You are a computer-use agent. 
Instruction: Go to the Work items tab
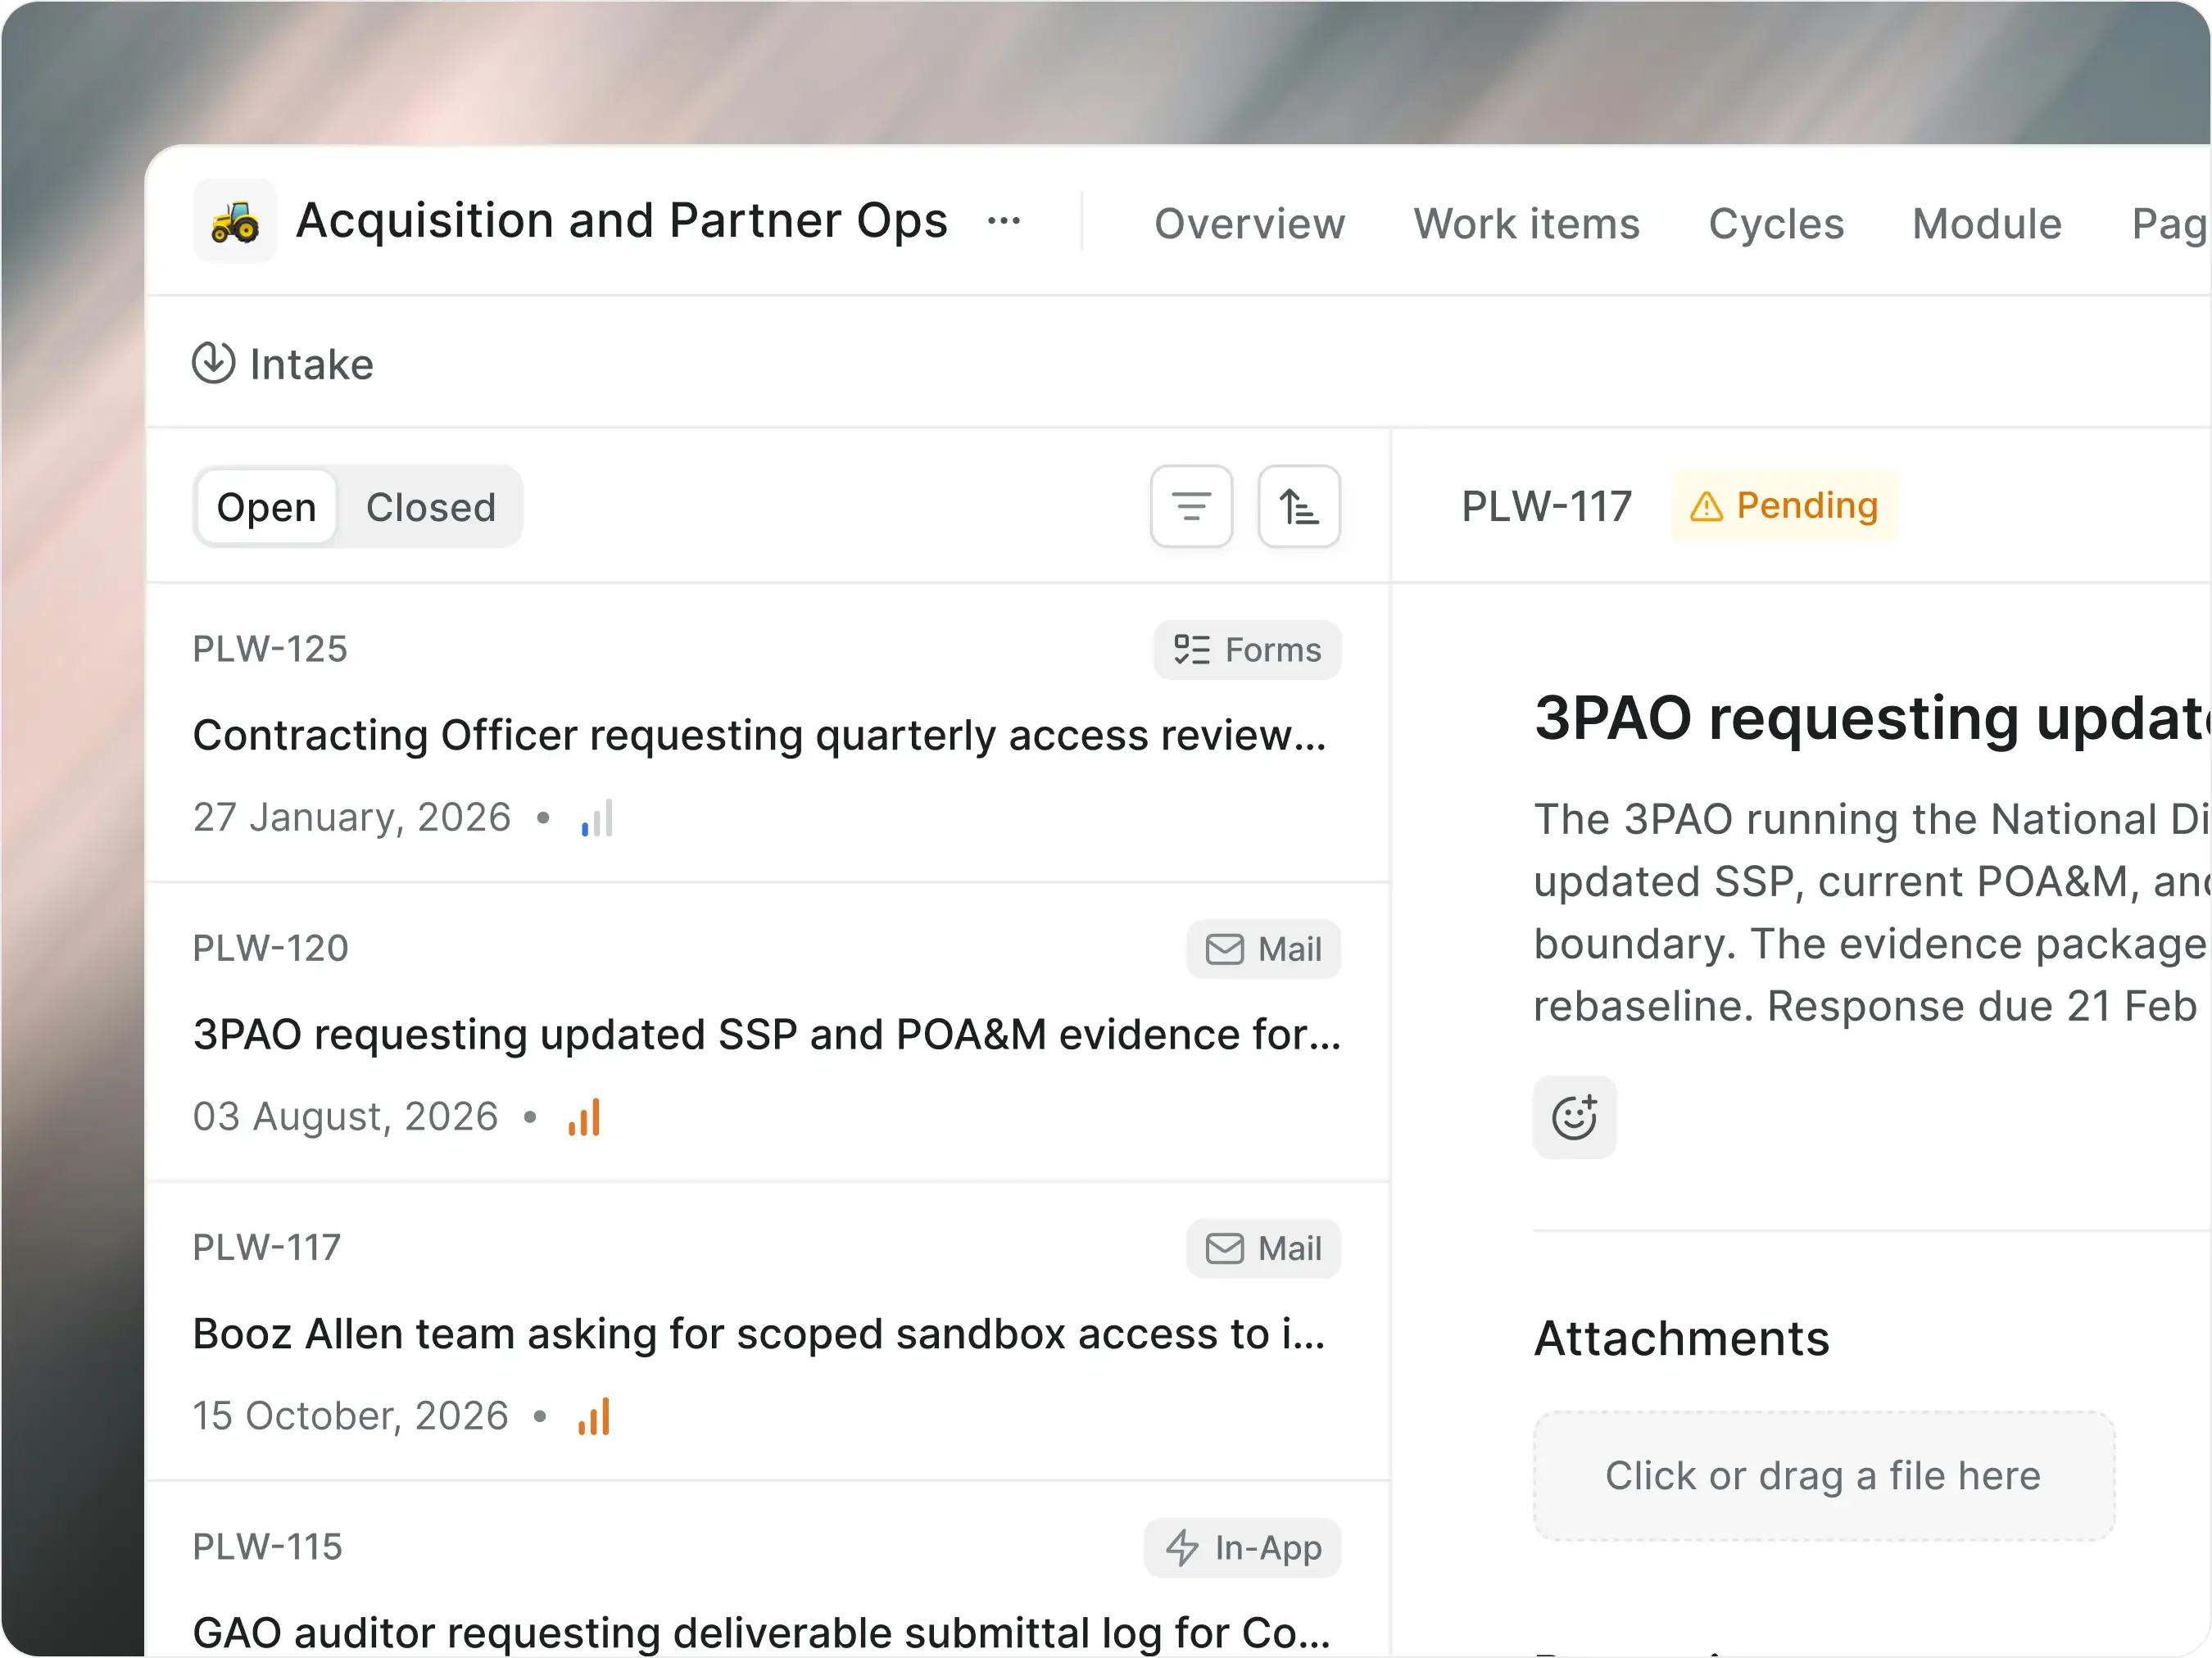click(1526, 224)
